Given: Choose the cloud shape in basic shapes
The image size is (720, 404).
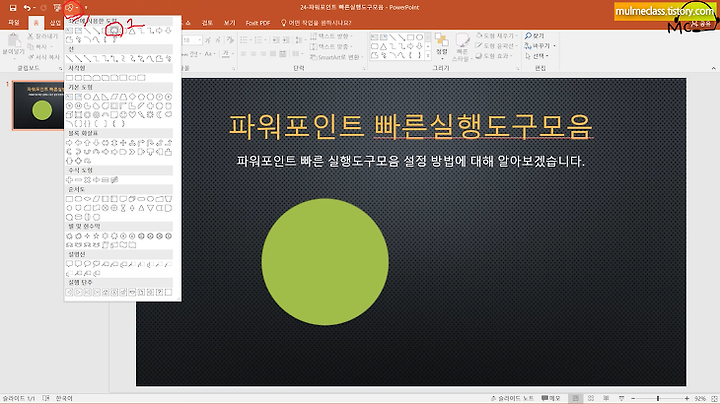Looking at the screenshot, I should click(x=169, y=114).
